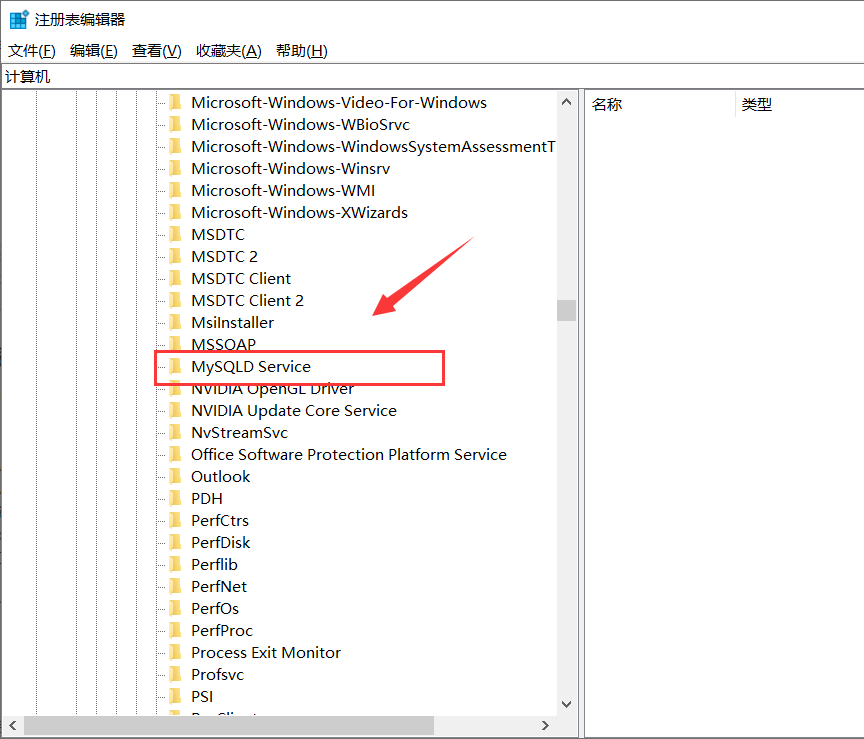Open the 编辑(E) menu

94,51
